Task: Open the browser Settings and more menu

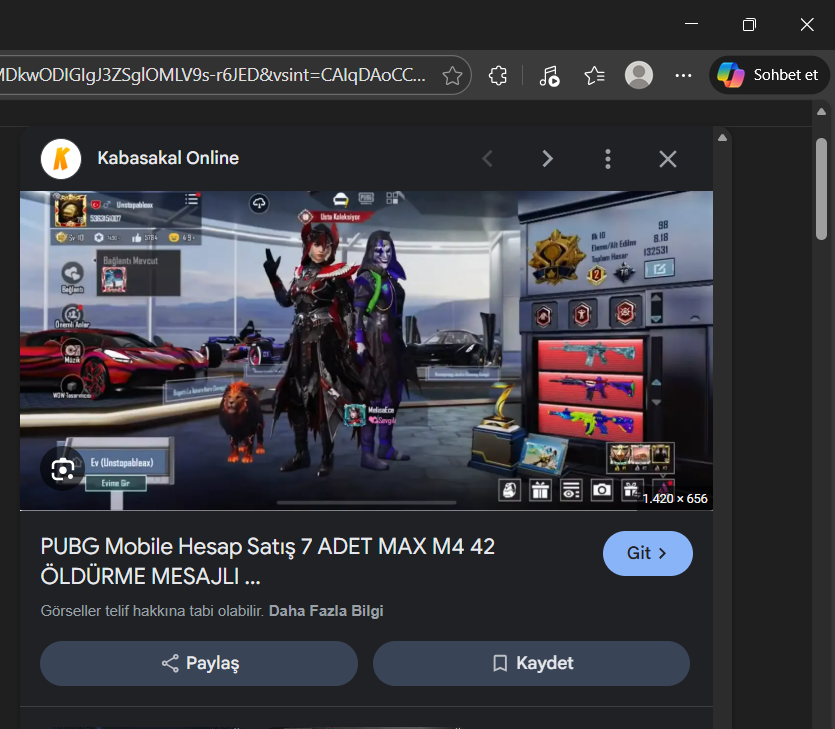Action: point(683,76)
